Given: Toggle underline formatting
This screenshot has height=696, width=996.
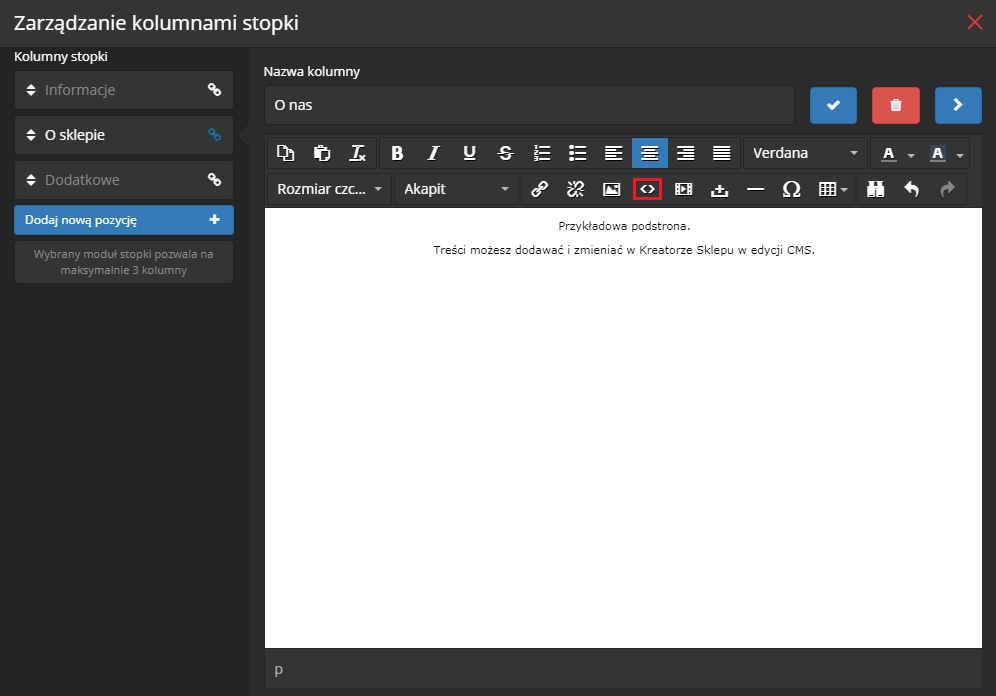Looking at the screenshot, I should pos(469,153).
